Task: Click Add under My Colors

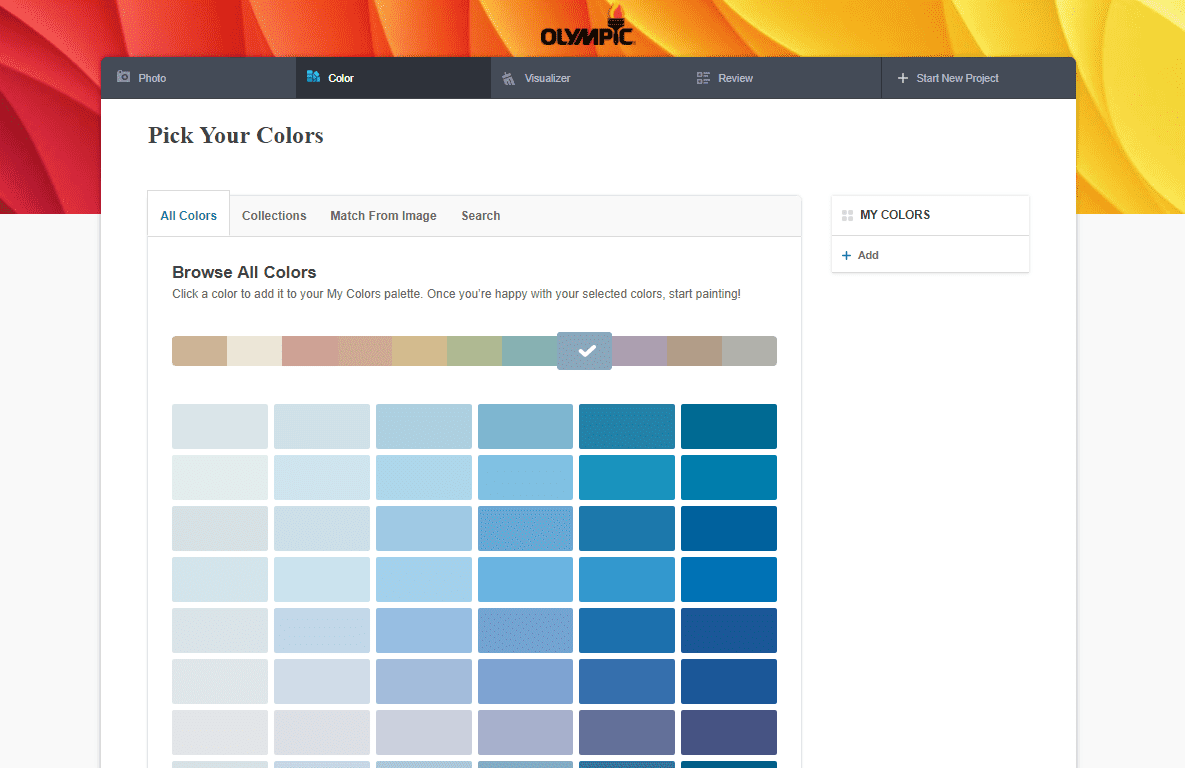Action: (860, 255)
